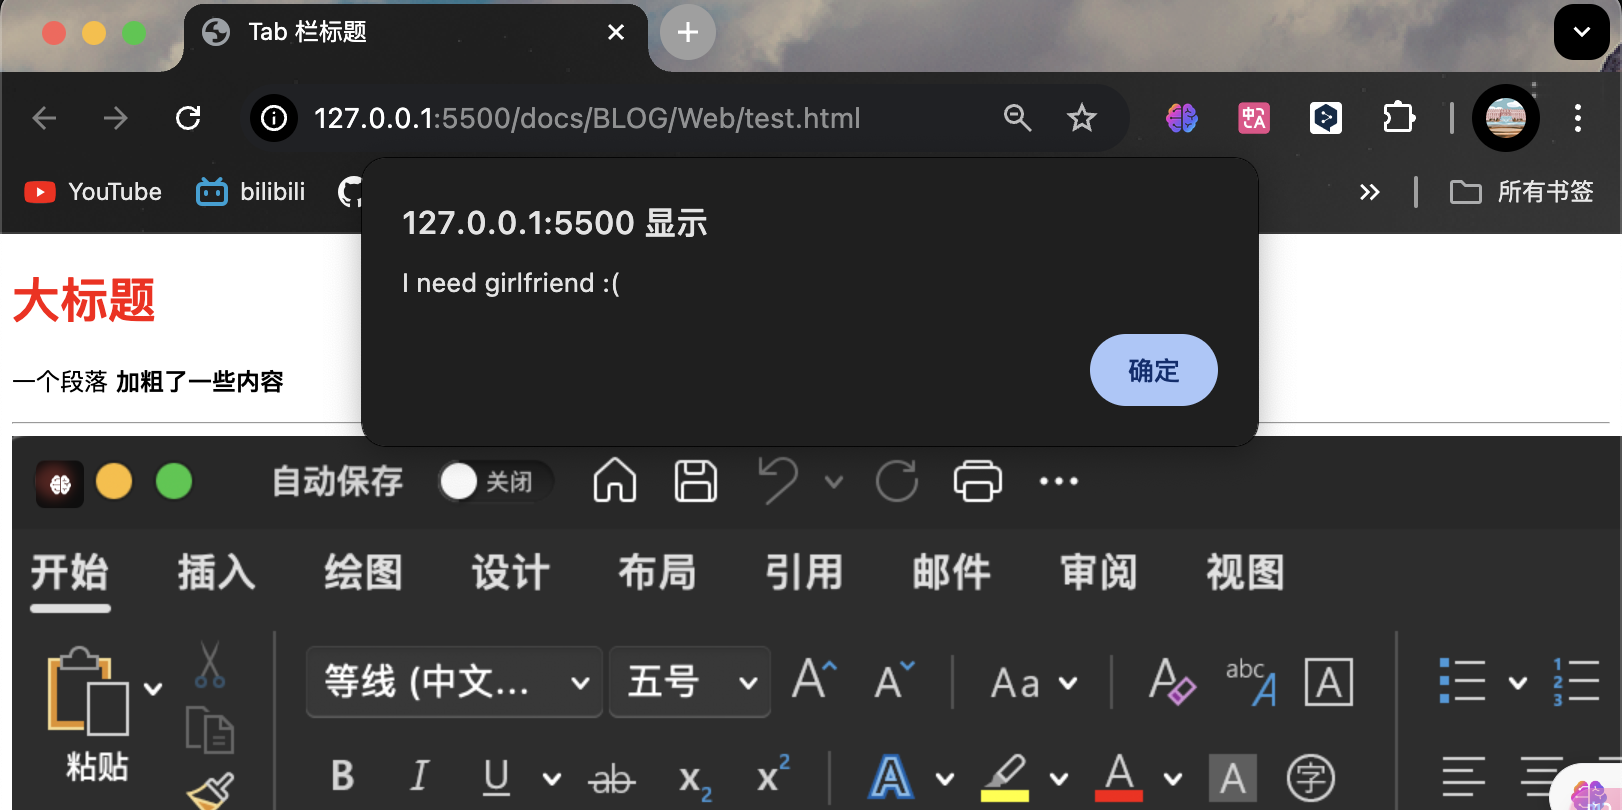This screenshot has width=1622, height=810.
Task: Switch to the 开始 ribbon tab
Action: coord(69,573)
